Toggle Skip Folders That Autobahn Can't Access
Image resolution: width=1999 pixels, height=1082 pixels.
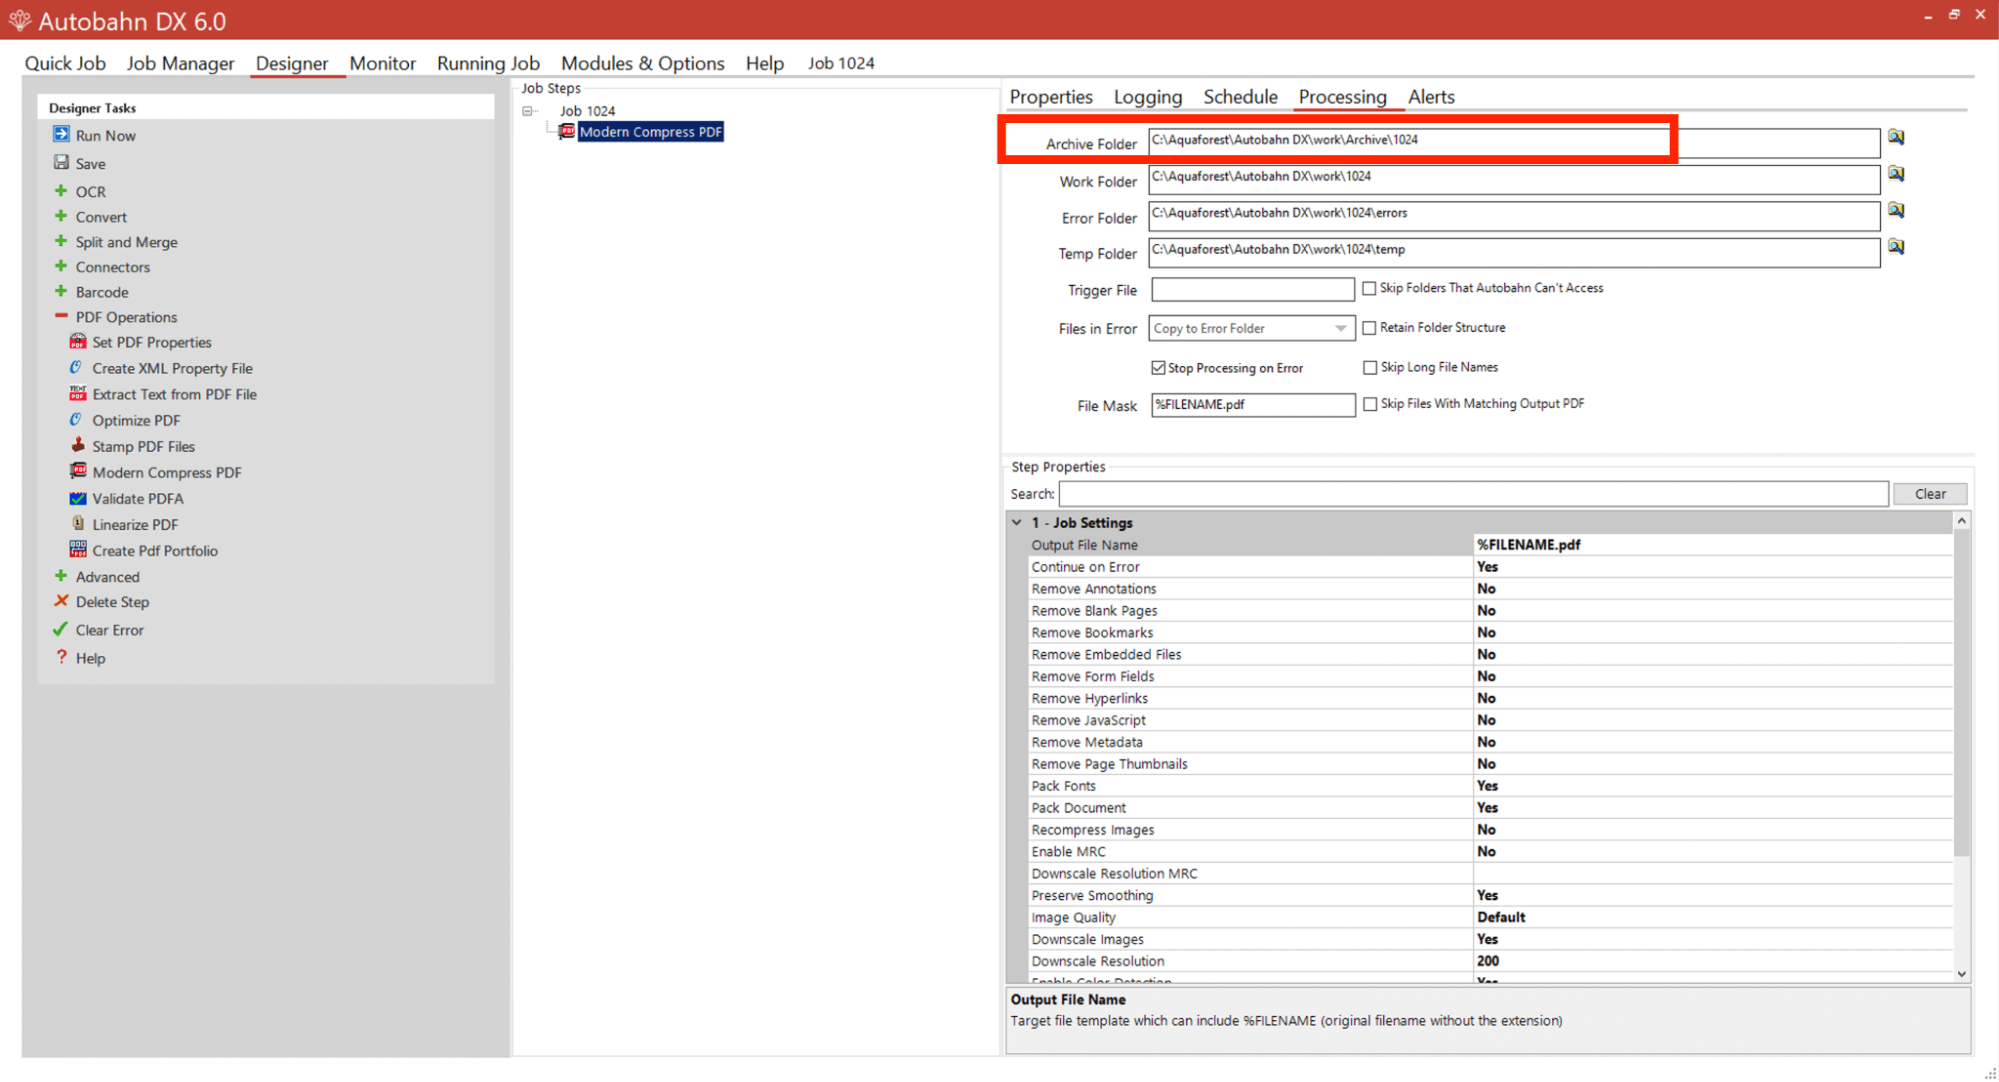click(x=1369, y=289)
